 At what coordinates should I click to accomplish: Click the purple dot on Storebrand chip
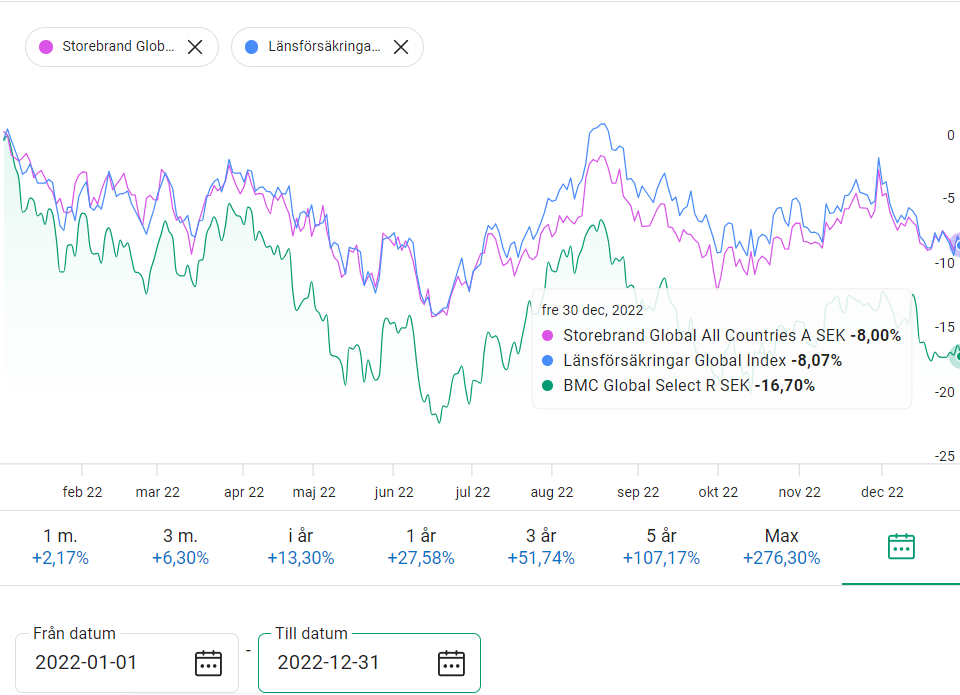[45, 47]
